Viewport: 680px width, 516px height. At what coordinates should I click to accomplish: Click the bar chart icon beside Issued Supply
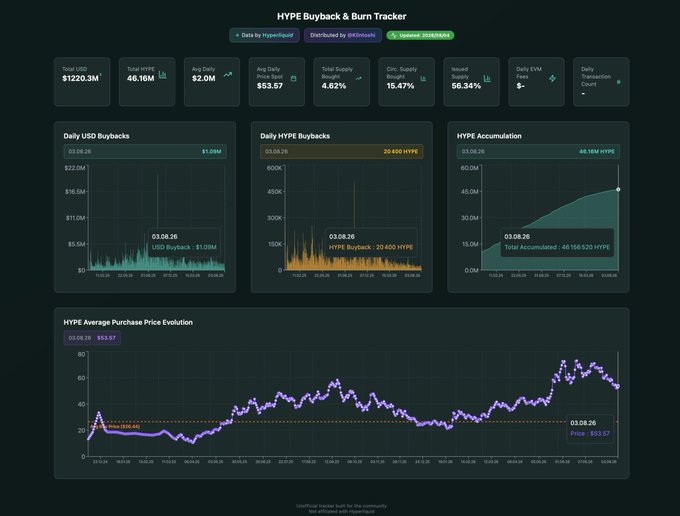487,78
